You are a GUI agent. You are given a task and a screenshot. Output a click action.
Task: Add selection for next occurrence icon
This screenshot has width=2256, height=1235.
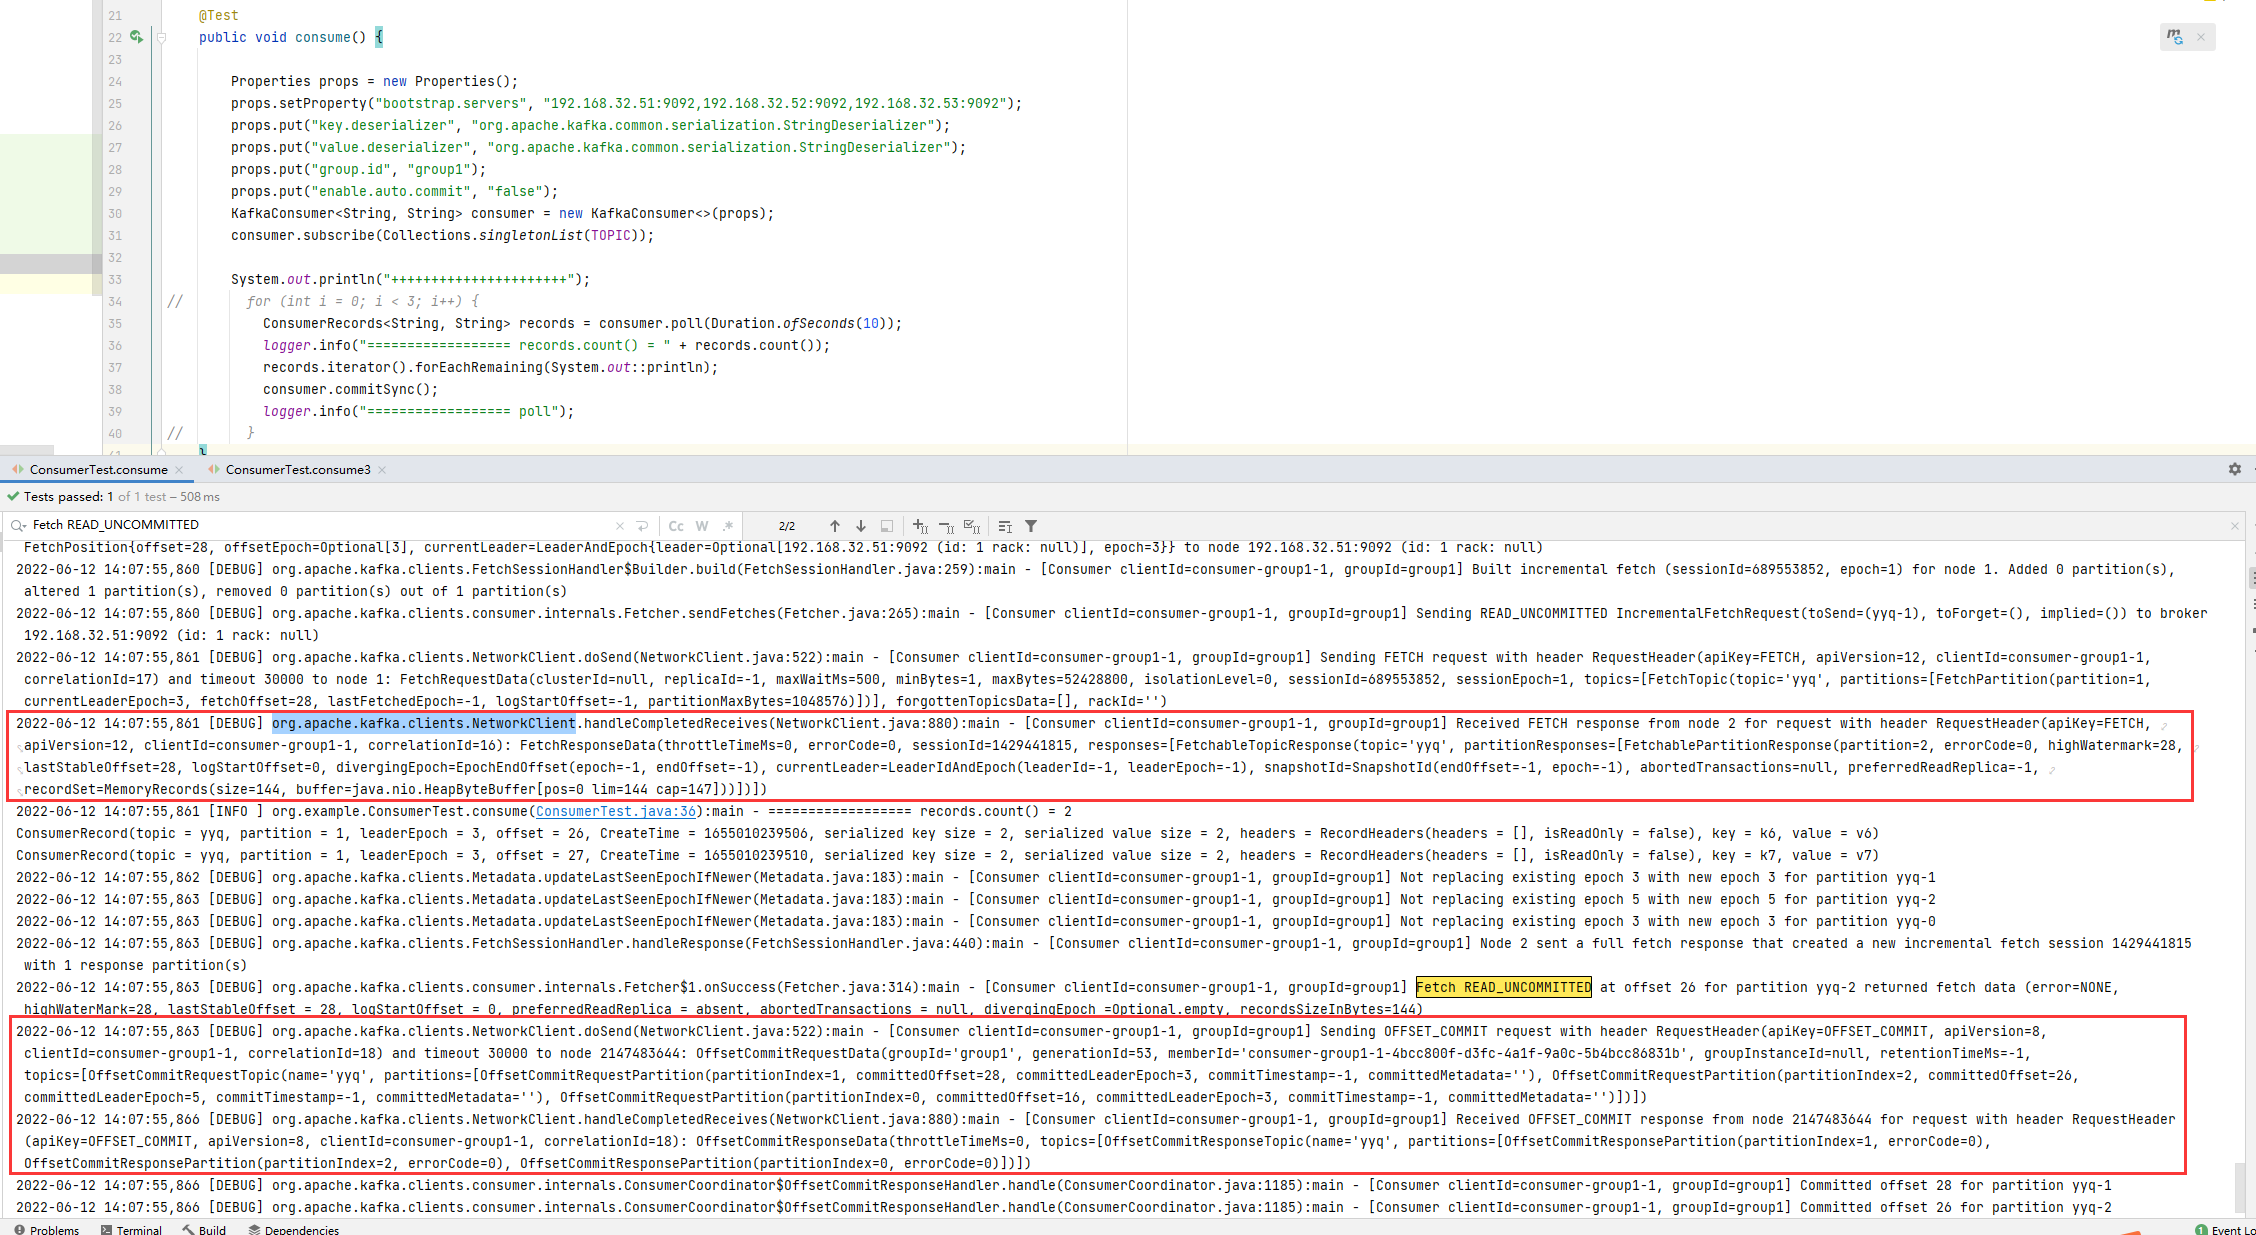920,526
